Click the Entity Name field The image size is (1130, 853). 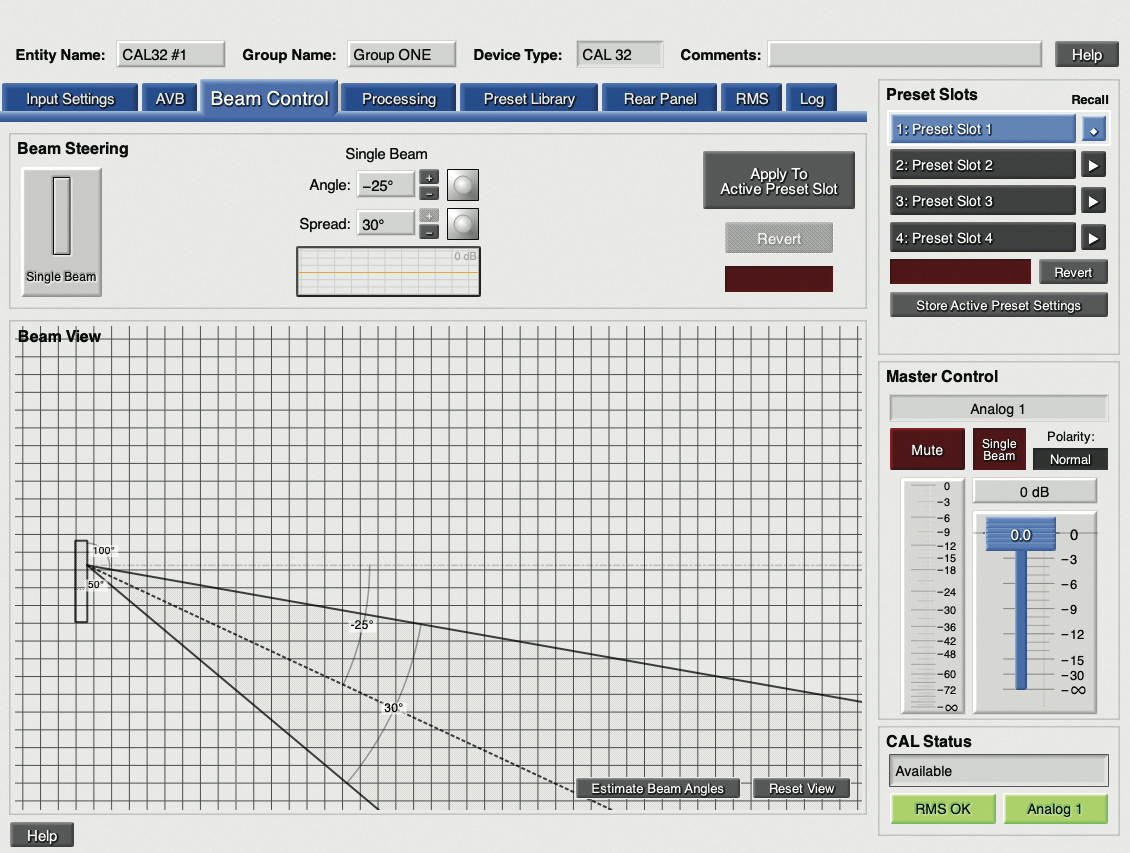[x=171, y=55]
